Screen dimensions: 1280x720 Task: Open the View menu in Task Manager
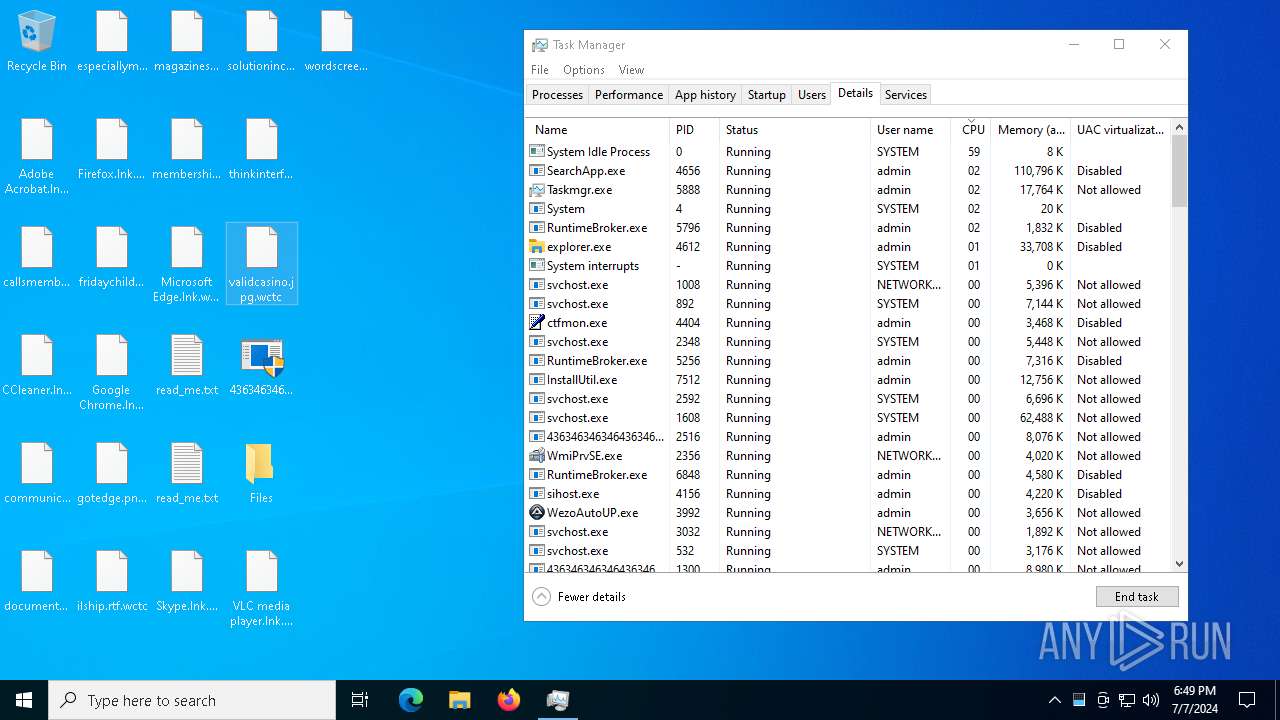pos(631,70)
